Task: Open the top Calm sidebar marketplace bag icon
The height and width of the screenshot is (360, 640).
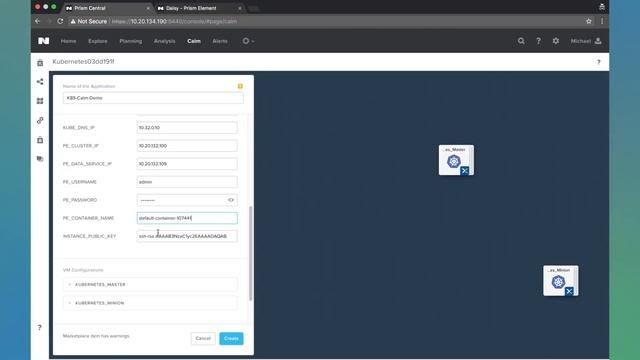Action: [x=40, y=62]
